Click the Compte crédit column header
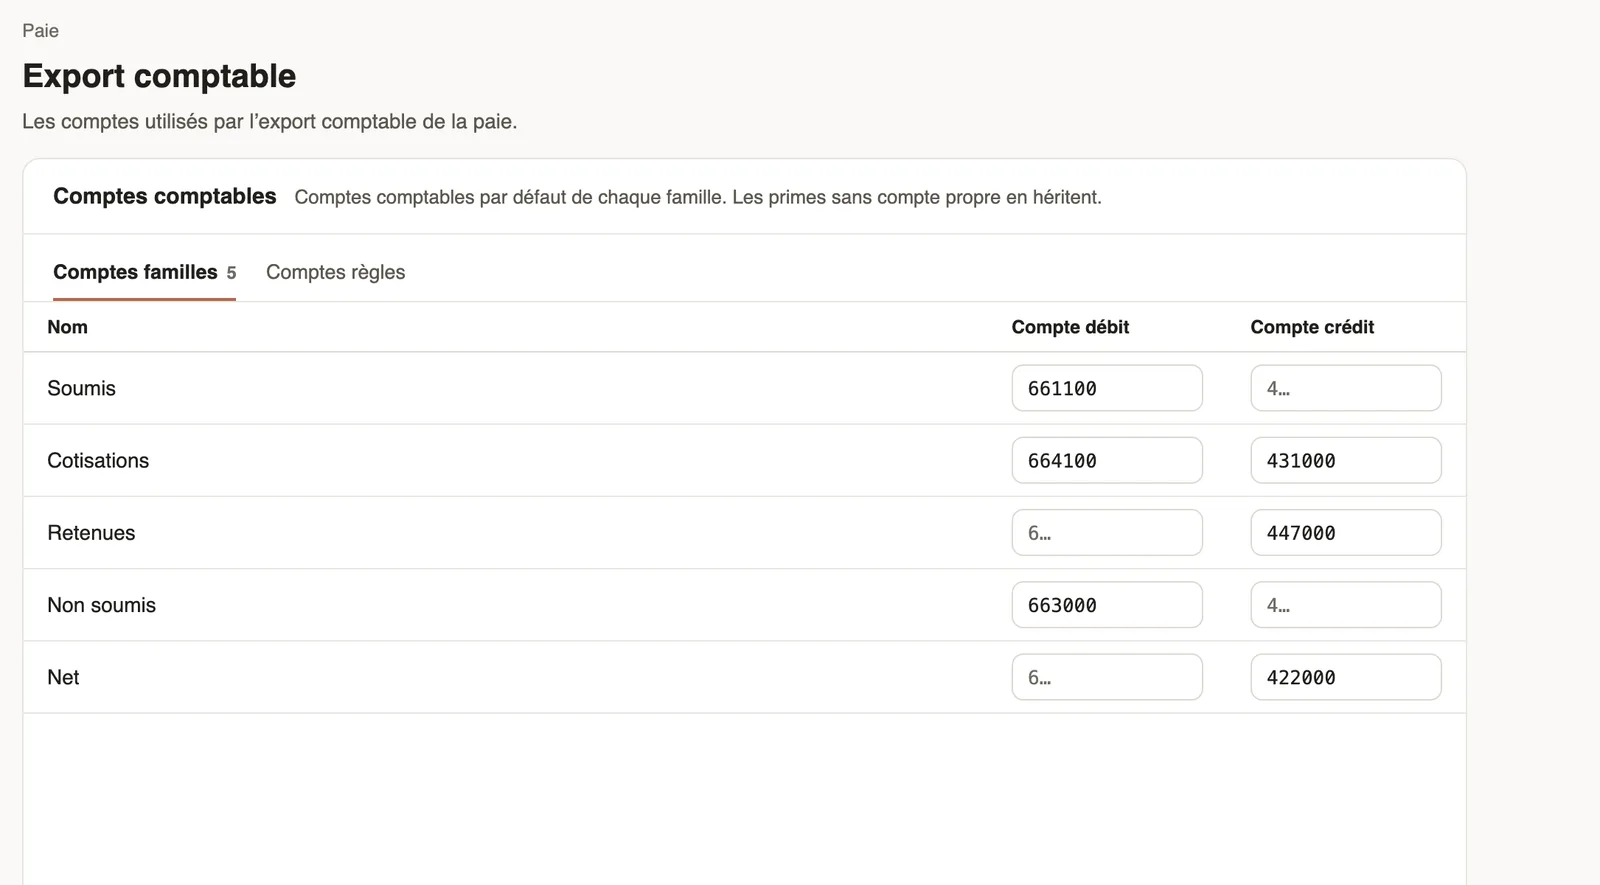Screen dimensions: 1600x885 (x=1312, y=327)
